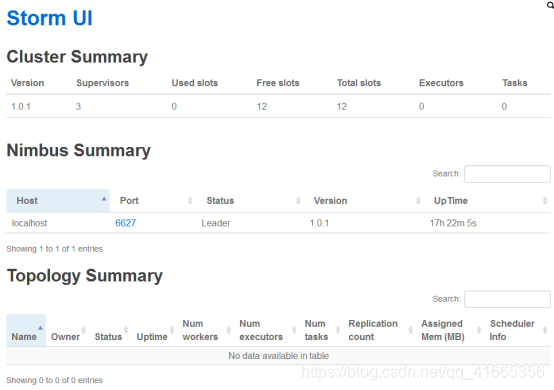The image size is (554, 390).
Task: Click the Free slots column header
Action: 278,83
